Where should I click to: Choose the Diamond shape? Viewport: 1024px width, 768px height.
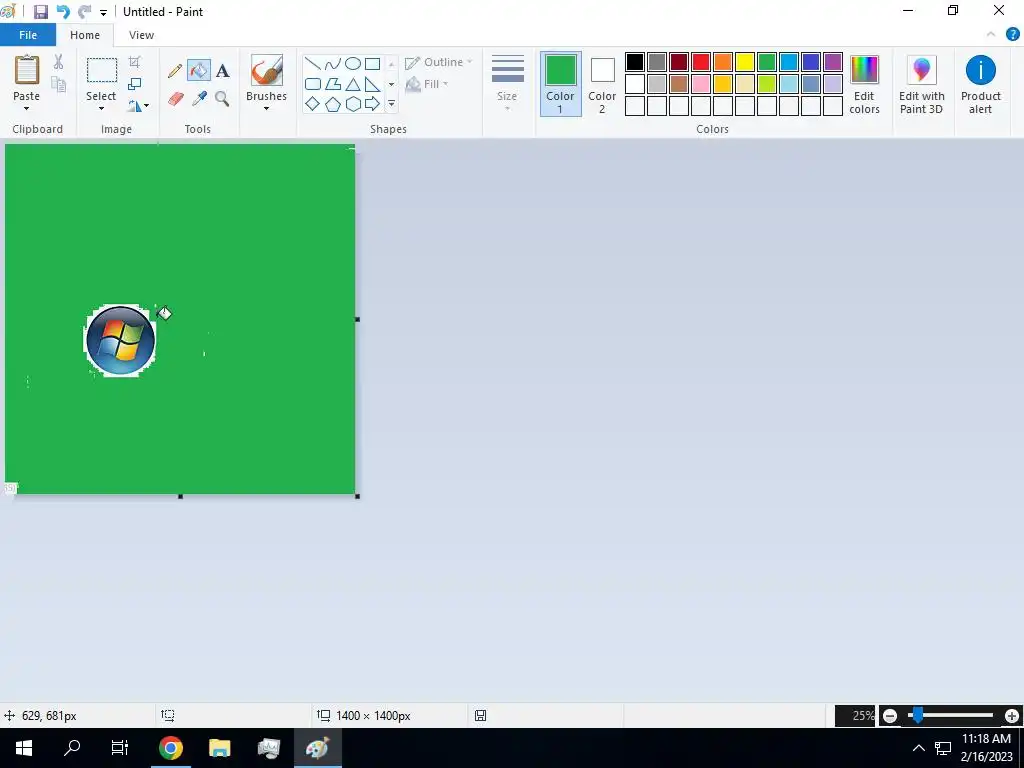click(313, 104)
